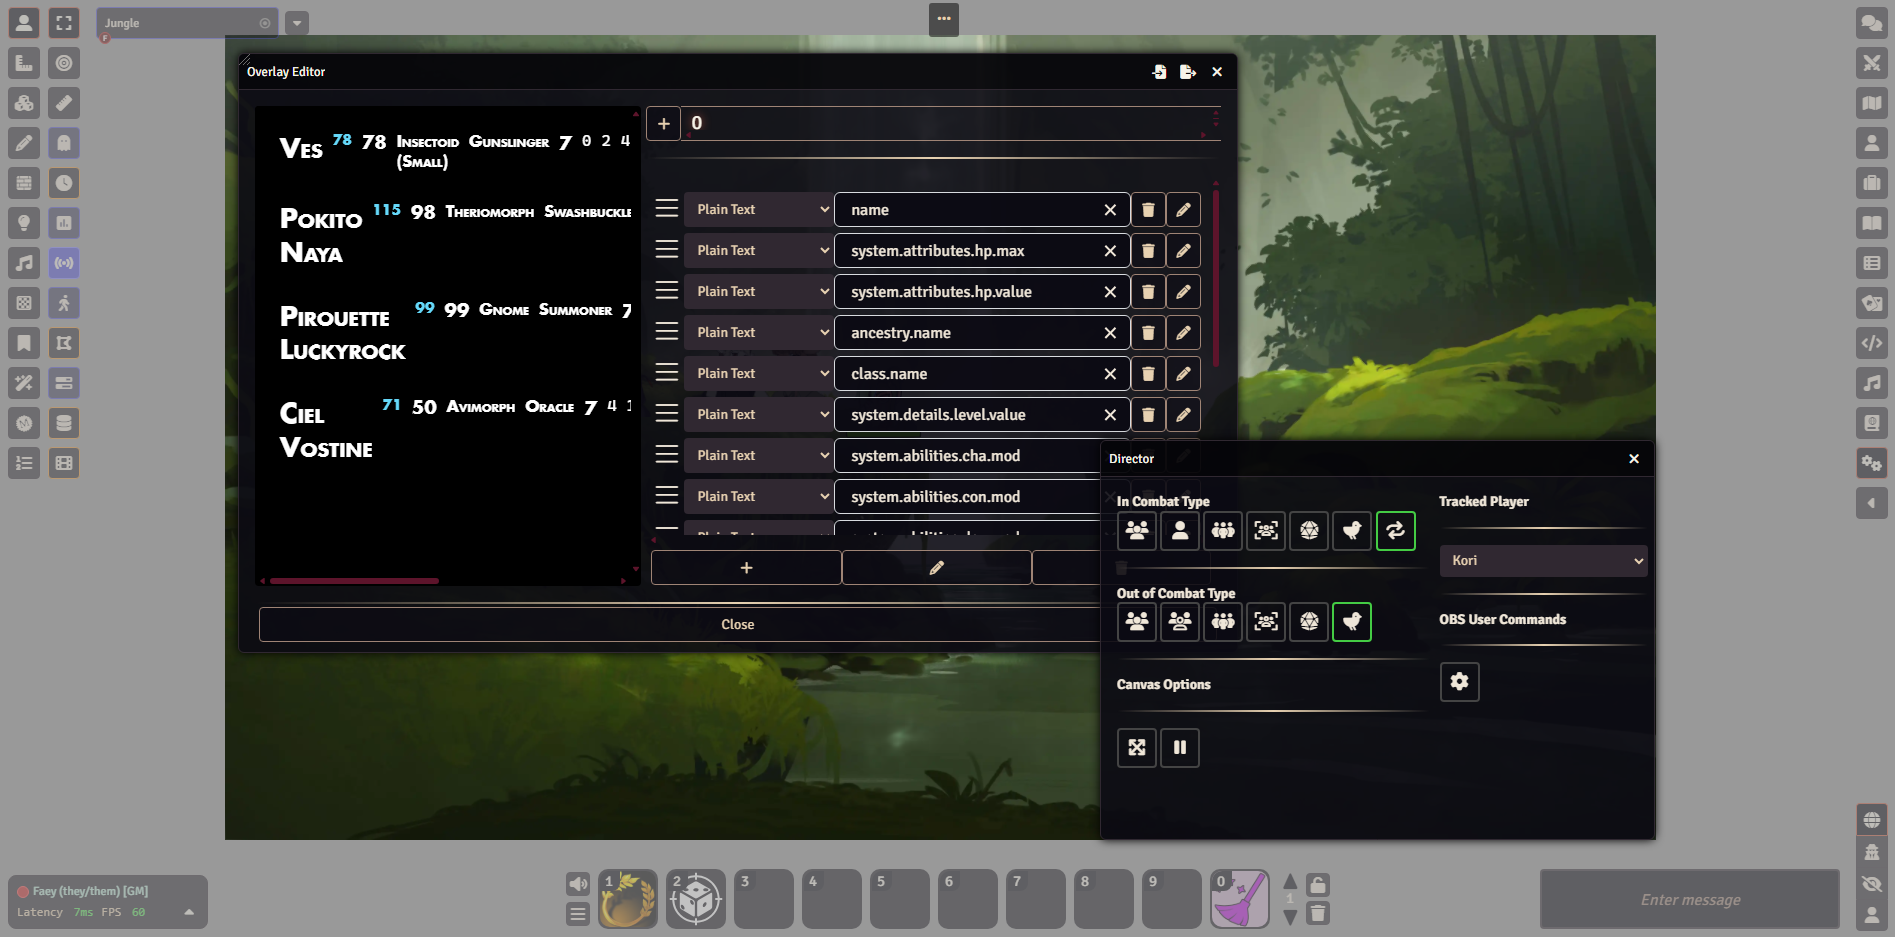Image resolution: width=1895 pixels, height=937 pixels.
Task: Open the Tracked Player Kori dropdown
Action: pyautogui.click(x=1543, y=561)
